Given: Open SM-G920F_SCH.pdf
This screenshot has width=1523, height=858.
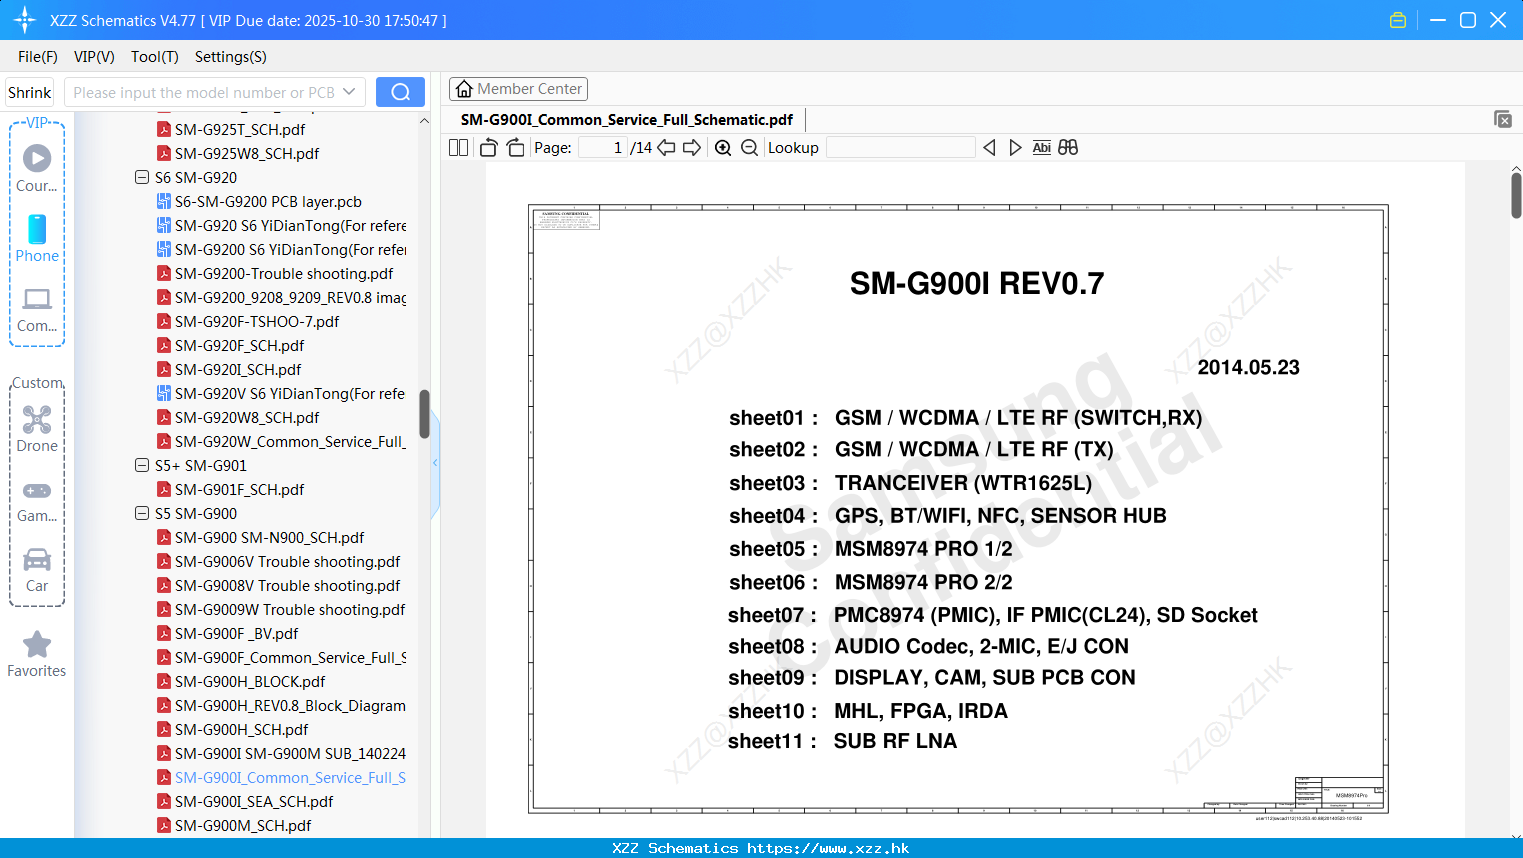Looking at the screenshot, I should 239,345.
